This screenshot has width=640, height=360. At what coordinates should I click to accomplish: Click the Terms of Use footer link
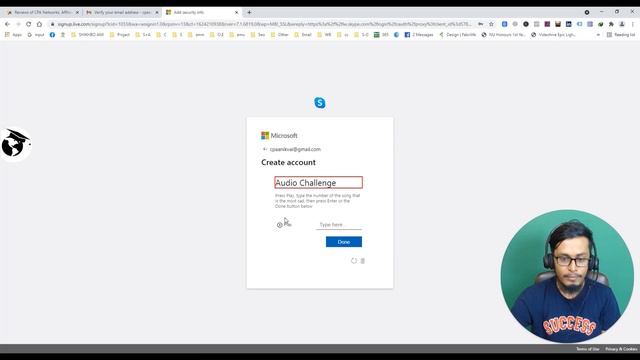[588, 349]
